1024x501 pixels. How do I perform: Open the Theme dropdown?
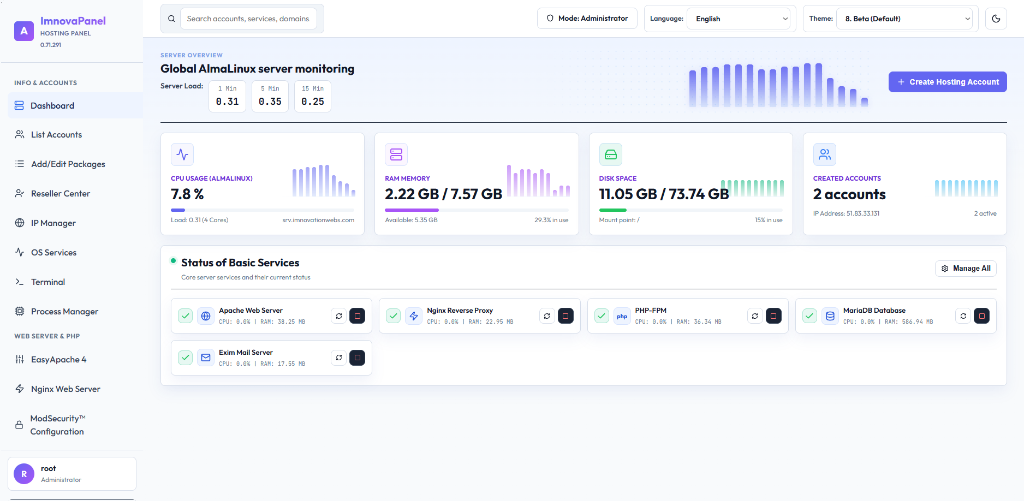click(x=904, y=19)
